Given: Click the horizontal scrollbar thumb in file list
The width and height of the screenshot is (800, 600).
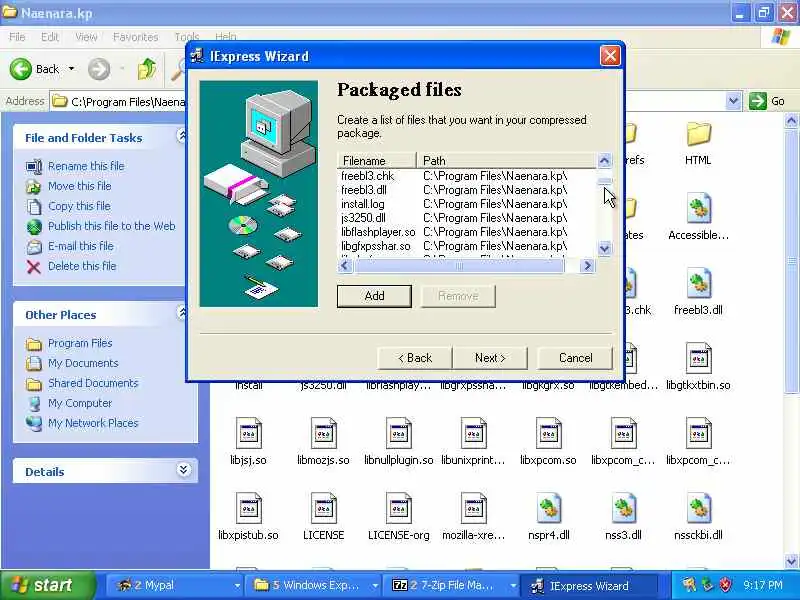Looking at the screenshot, I should click(x=459, y=266).
